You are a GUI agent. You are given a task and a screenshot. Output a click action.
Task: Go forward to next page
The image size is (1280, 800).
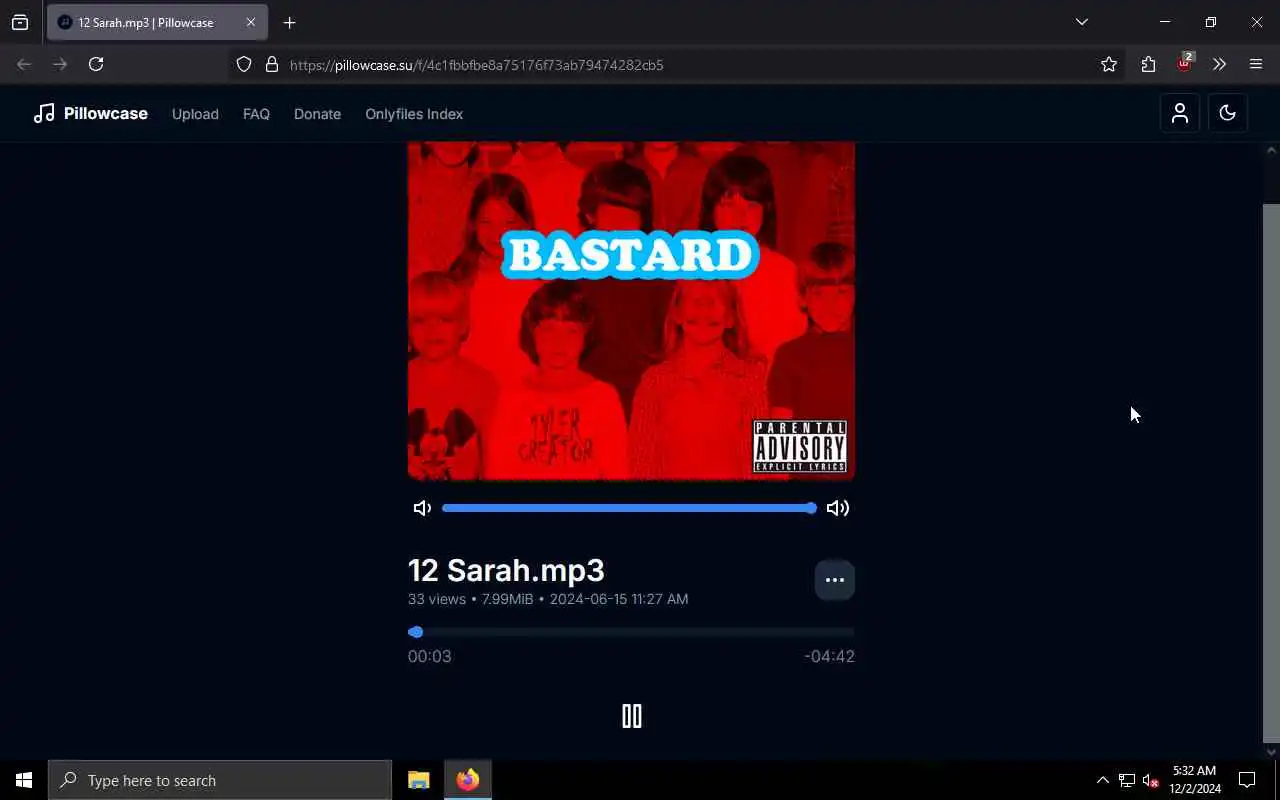(60, 64)
